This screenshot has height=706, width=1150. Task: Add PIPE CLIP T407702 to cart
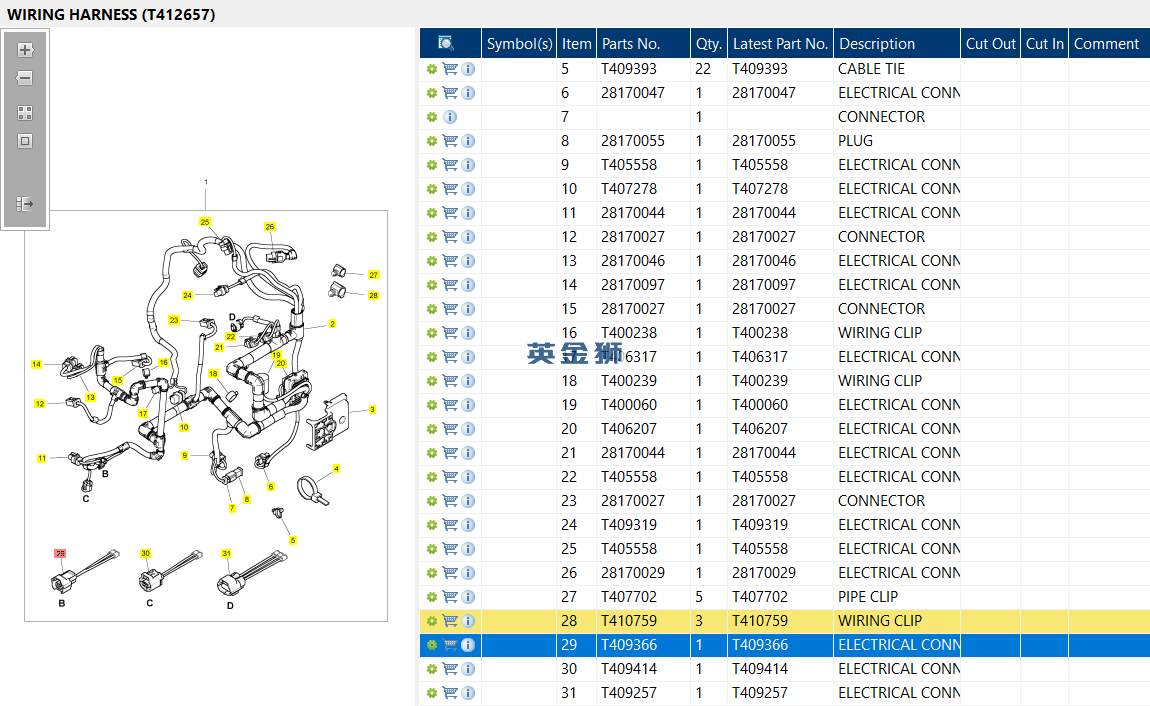(x=450, y=597)
